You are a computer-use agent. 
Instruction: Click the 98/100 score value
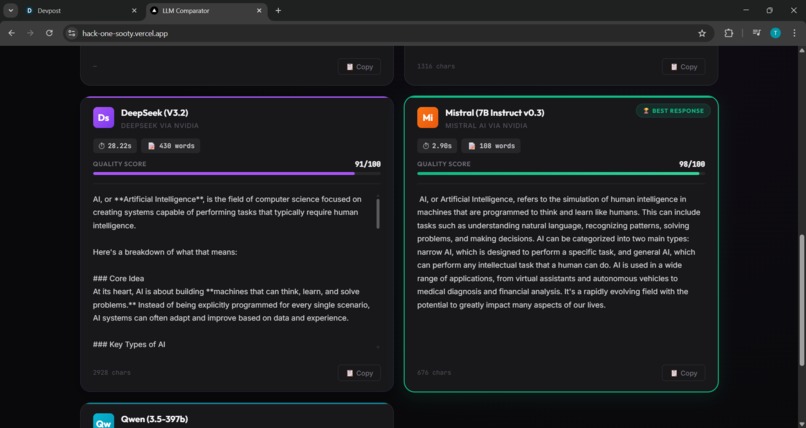[692, 164]
